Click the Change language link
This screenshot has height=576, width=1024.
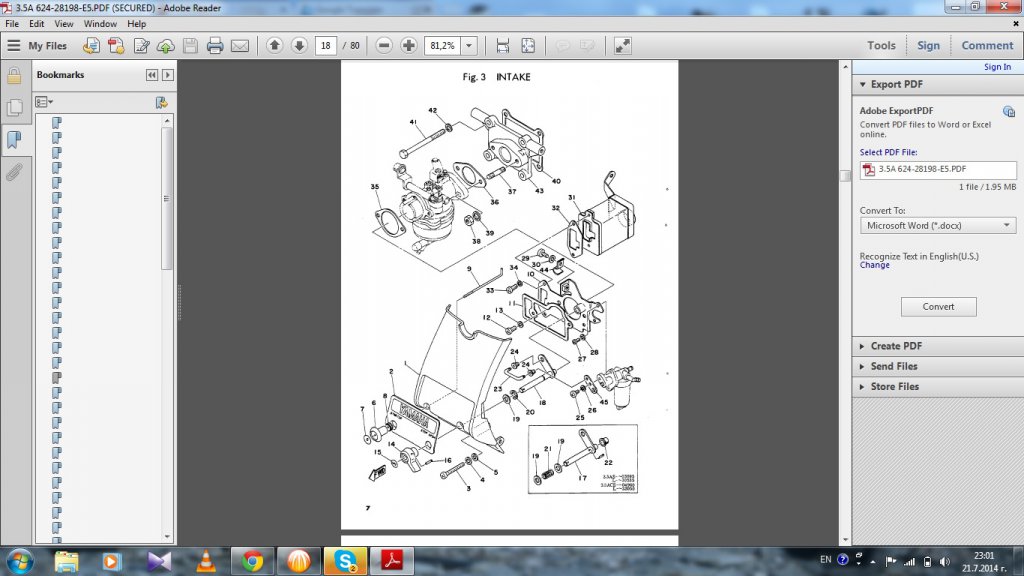(x=874, y=266)
